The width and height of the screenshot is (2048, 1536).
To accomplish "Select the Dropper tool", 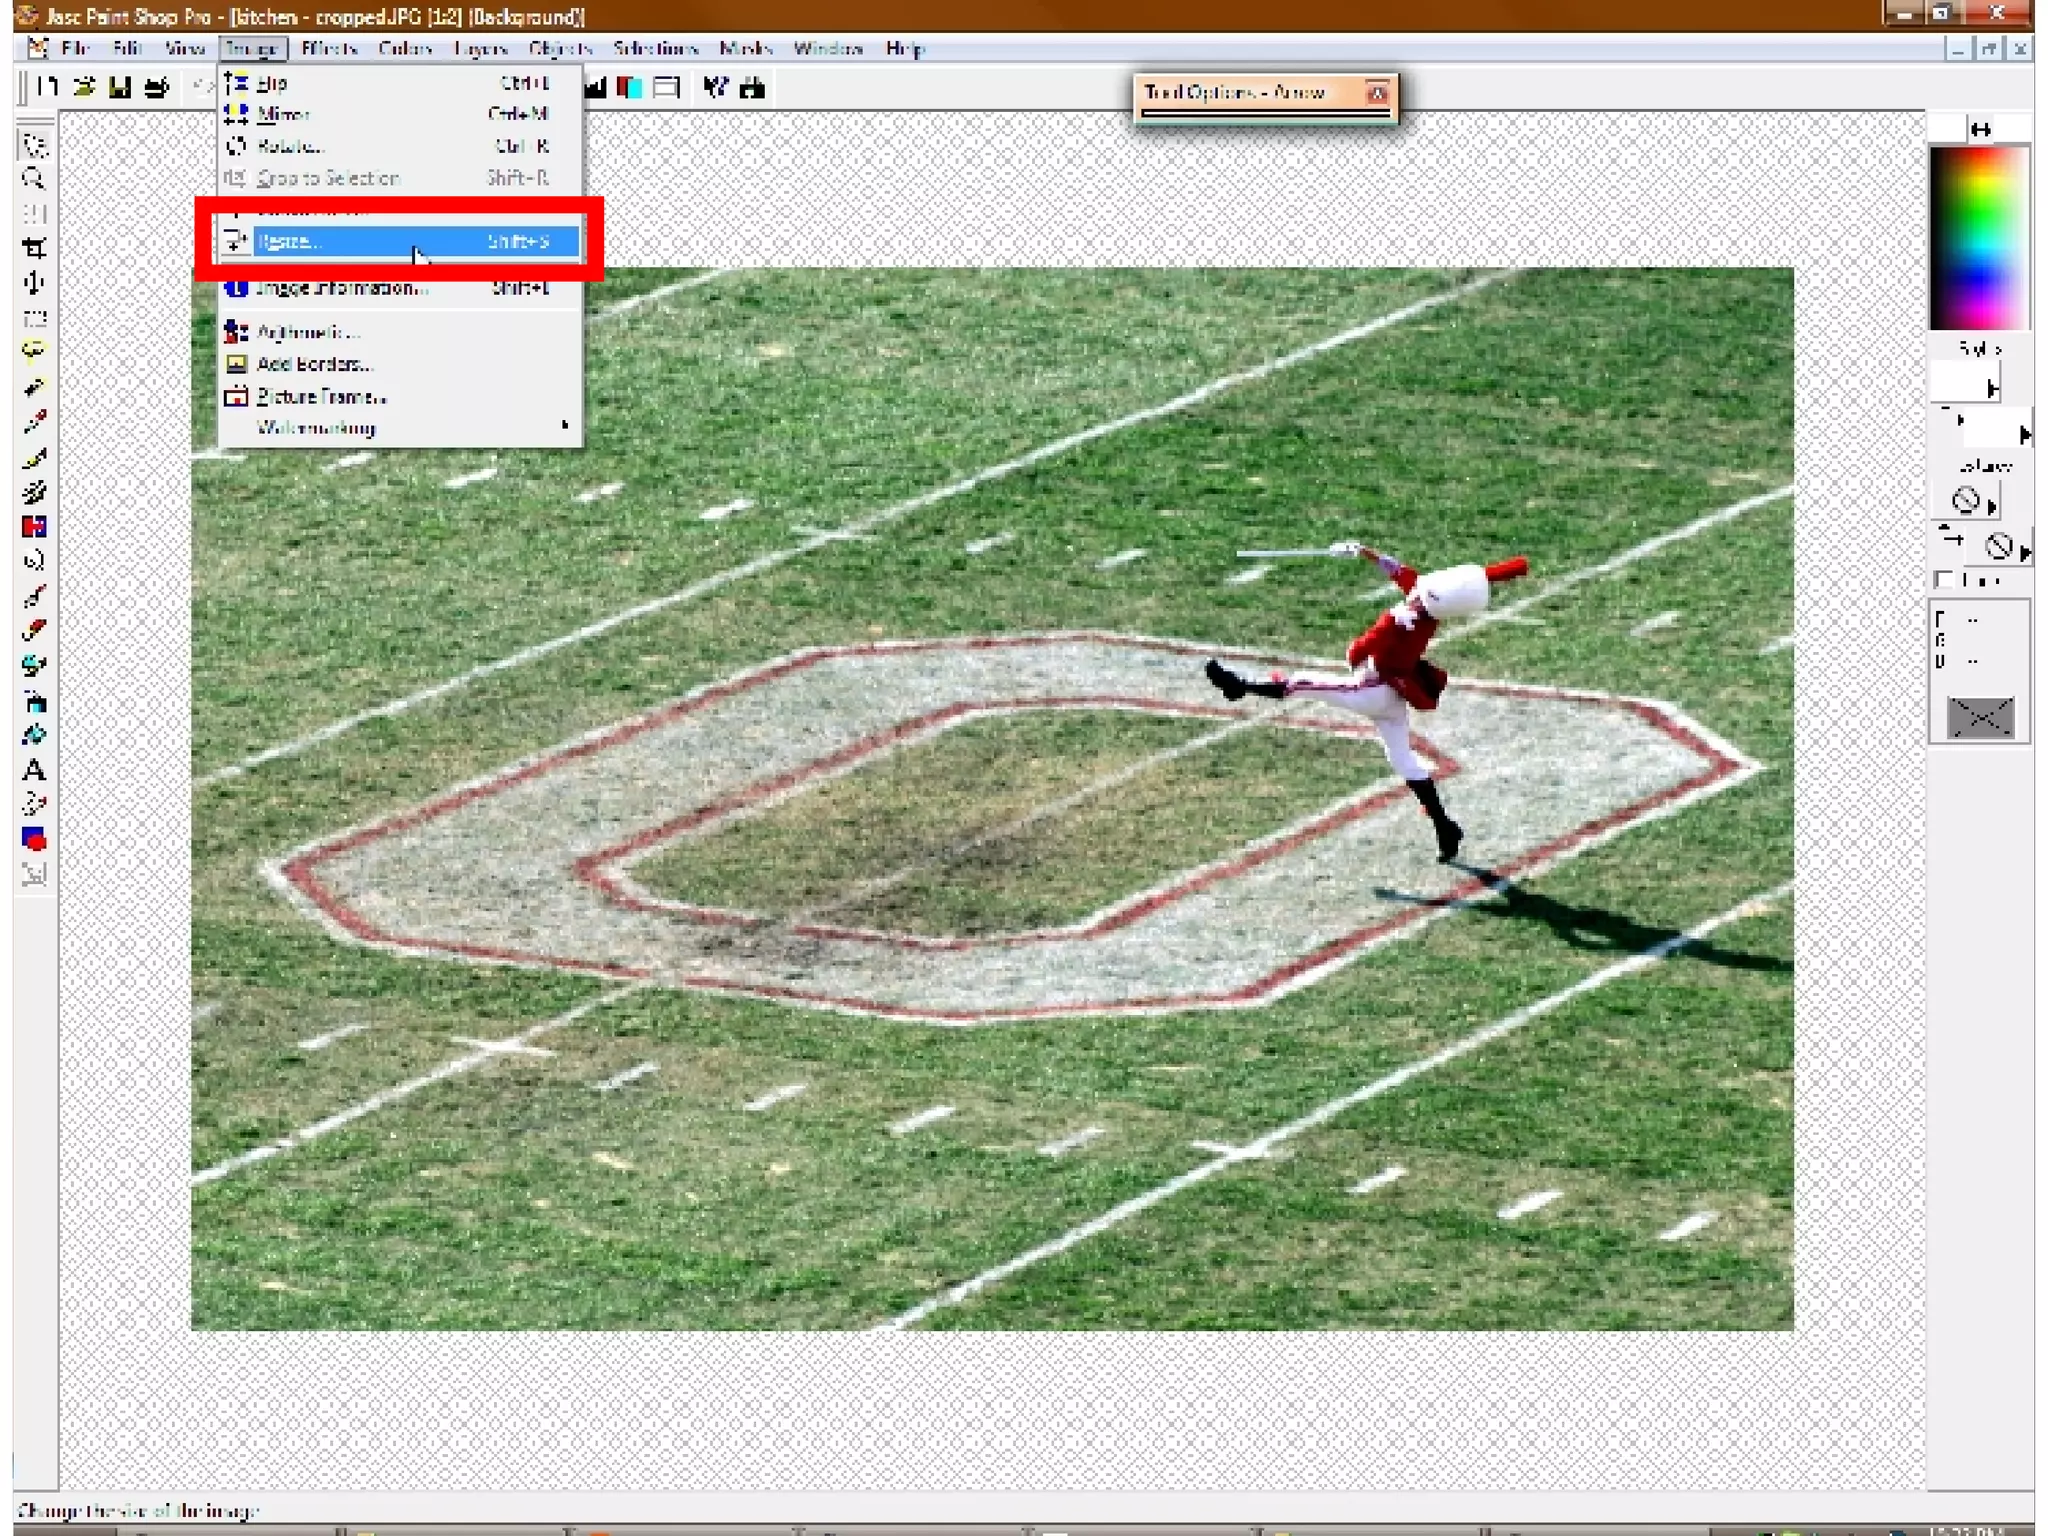I will click(34, 422).
